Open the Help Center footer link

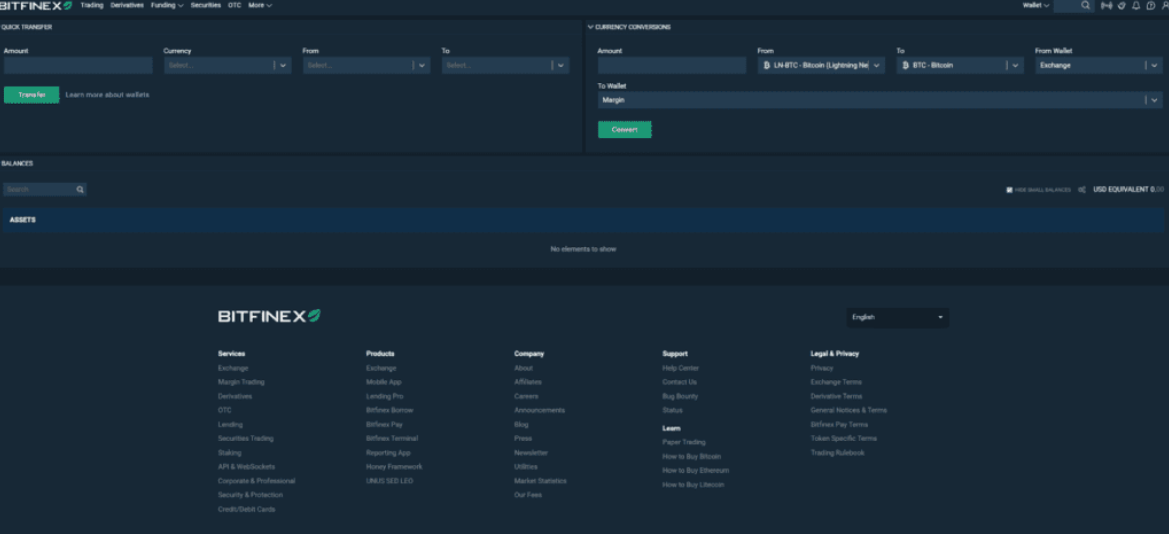coord(681,368)
